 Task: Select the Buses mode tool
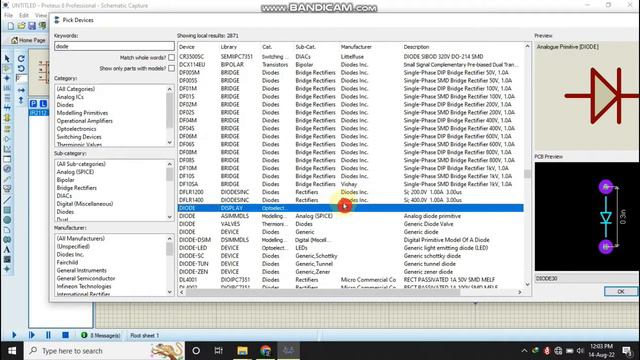coord(7,108)
